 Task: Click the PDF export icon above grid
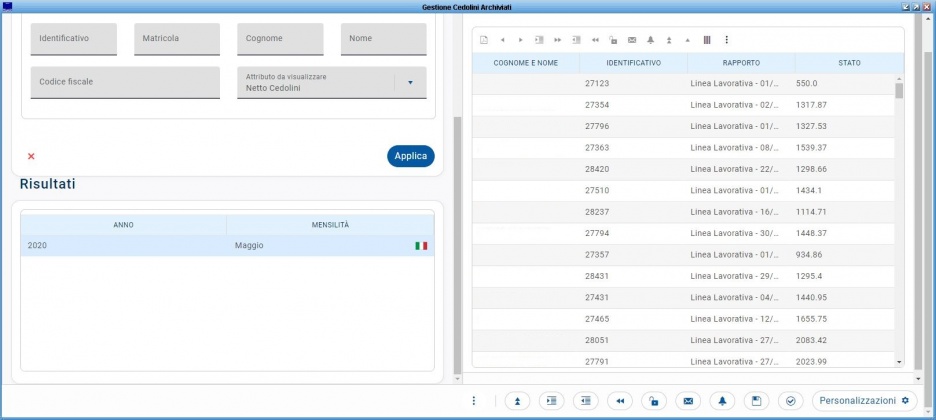(x=484, y=40)
